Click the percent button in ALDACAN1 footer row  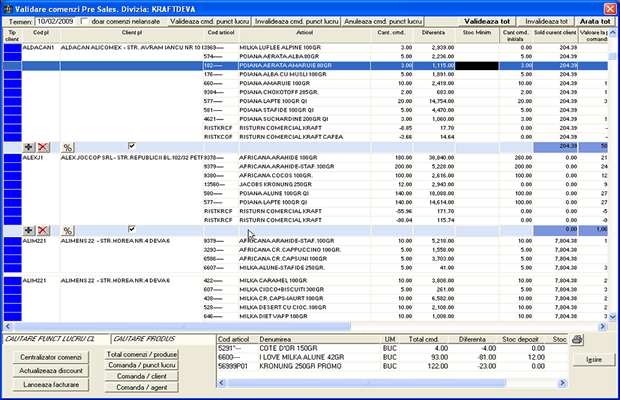tap(68, 147)
